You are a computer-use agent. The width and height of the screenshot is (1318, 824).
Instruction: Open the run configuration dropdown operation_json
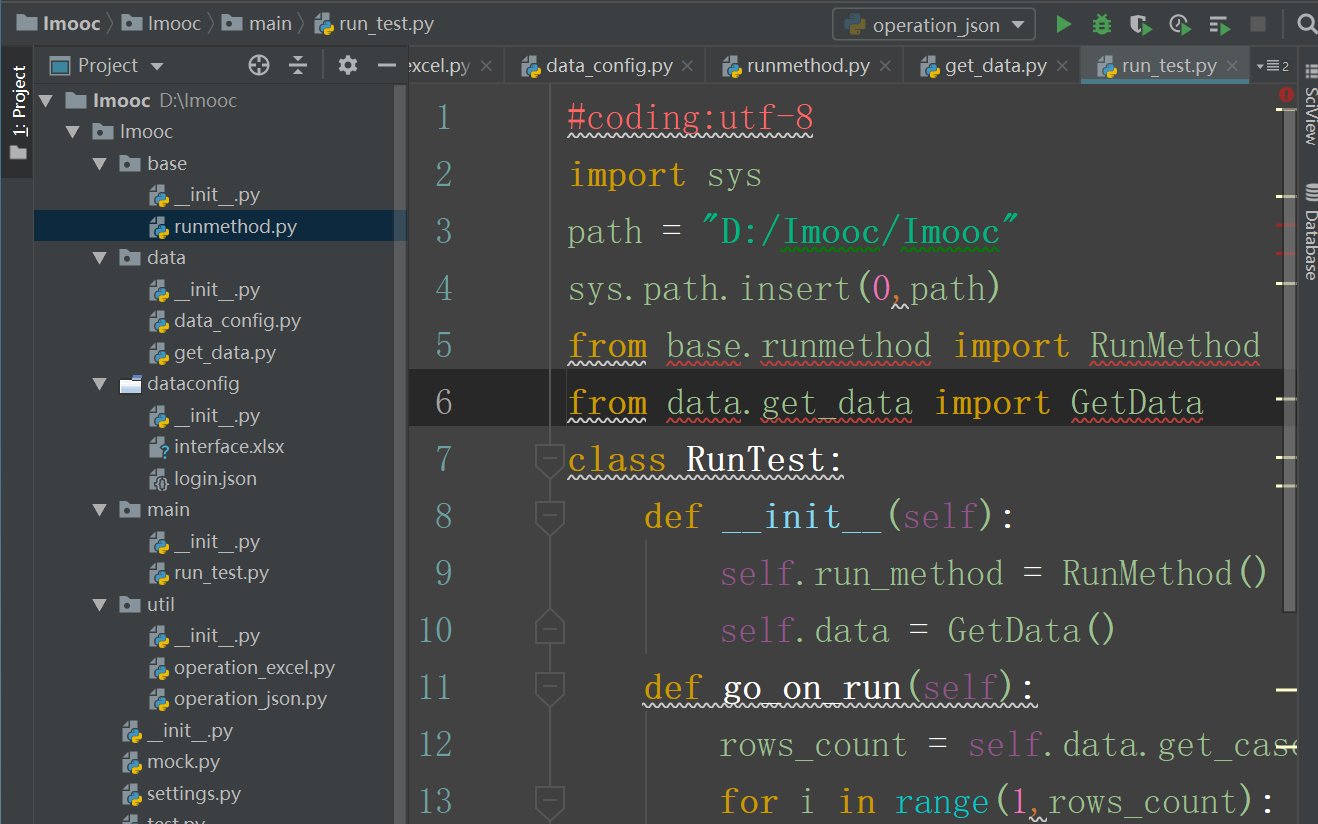[932, 25]
